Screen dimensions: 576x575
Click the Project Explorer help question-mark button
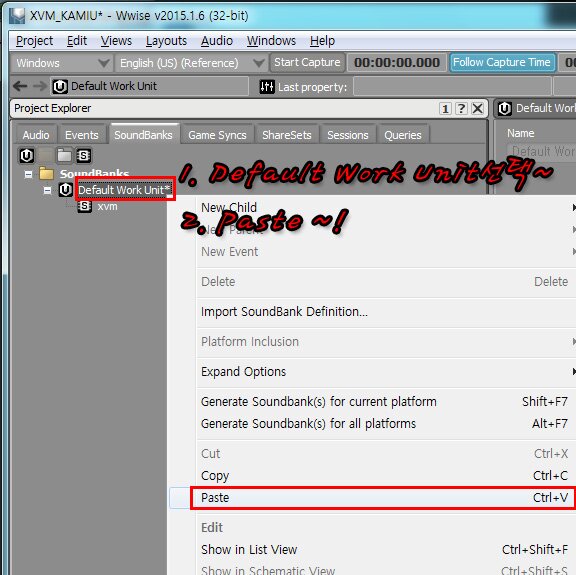point(461,108)
